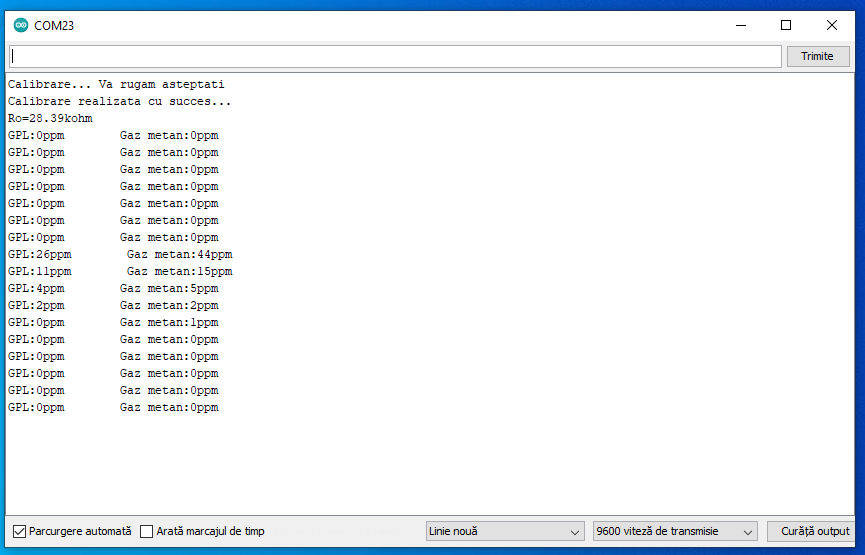Click the Gaz metan:2ppm reading

(x=169, y=306)
